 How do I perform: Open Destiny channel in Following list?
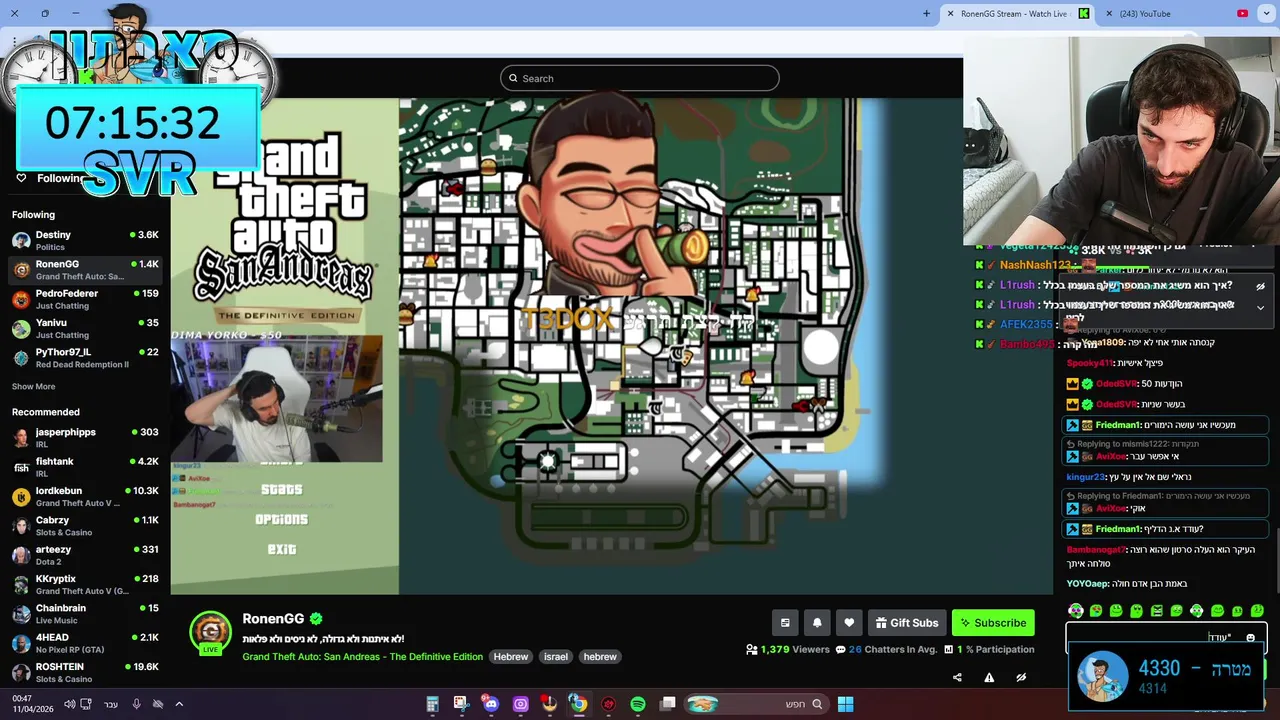pos(85,241)
